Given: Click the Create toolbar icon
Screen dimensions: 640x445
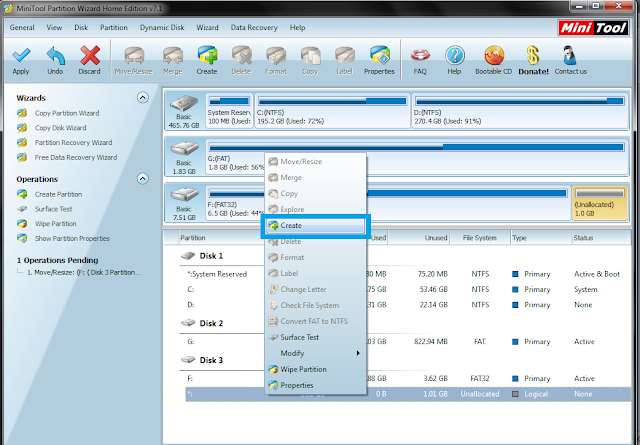Looking at the screenshot, I should [207, 56].
